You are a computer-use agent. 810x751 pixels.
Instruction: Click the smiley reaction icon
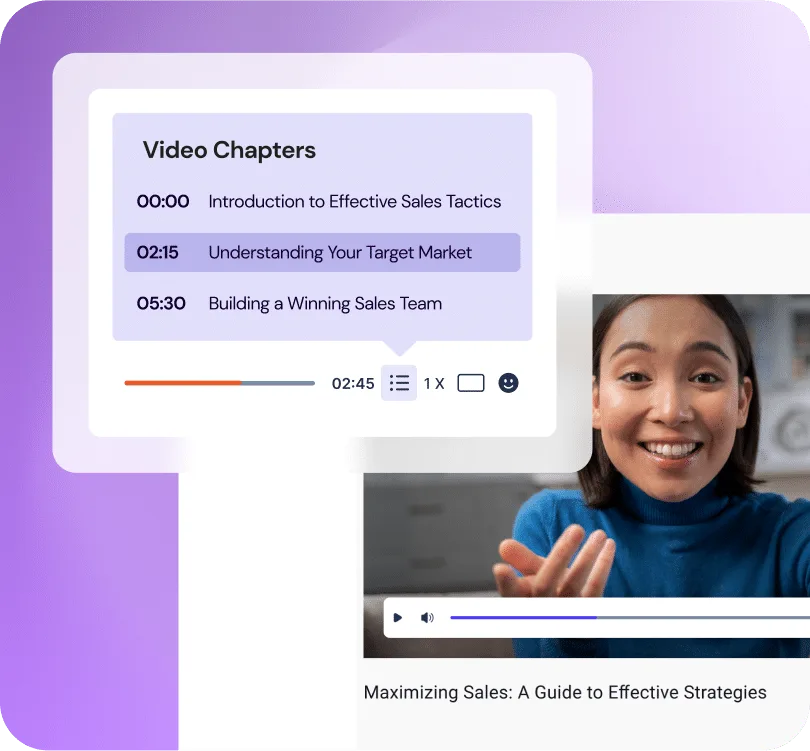point(508,383)
